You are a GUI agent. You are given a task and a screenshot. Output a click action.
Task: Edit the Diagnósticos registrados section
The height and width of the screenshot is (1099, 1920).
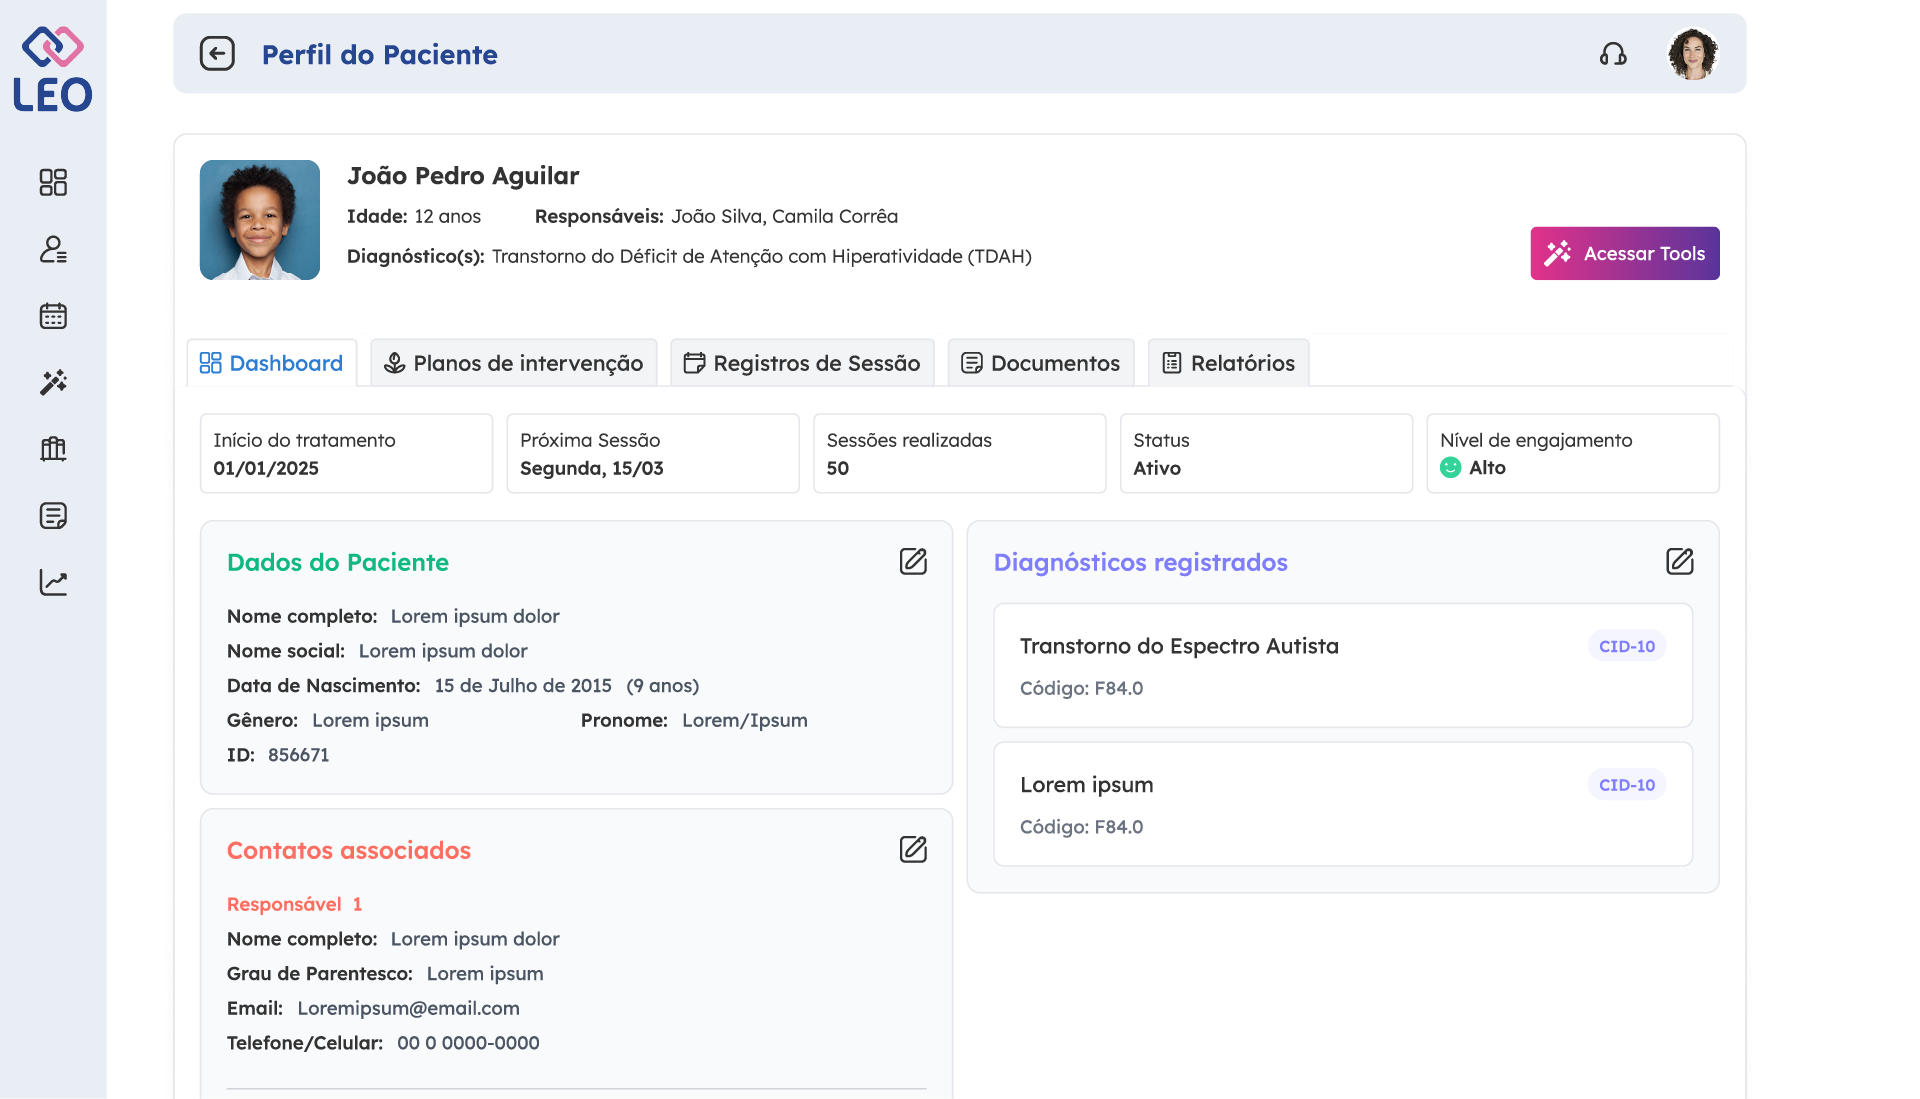click(x=1679, y=562)
